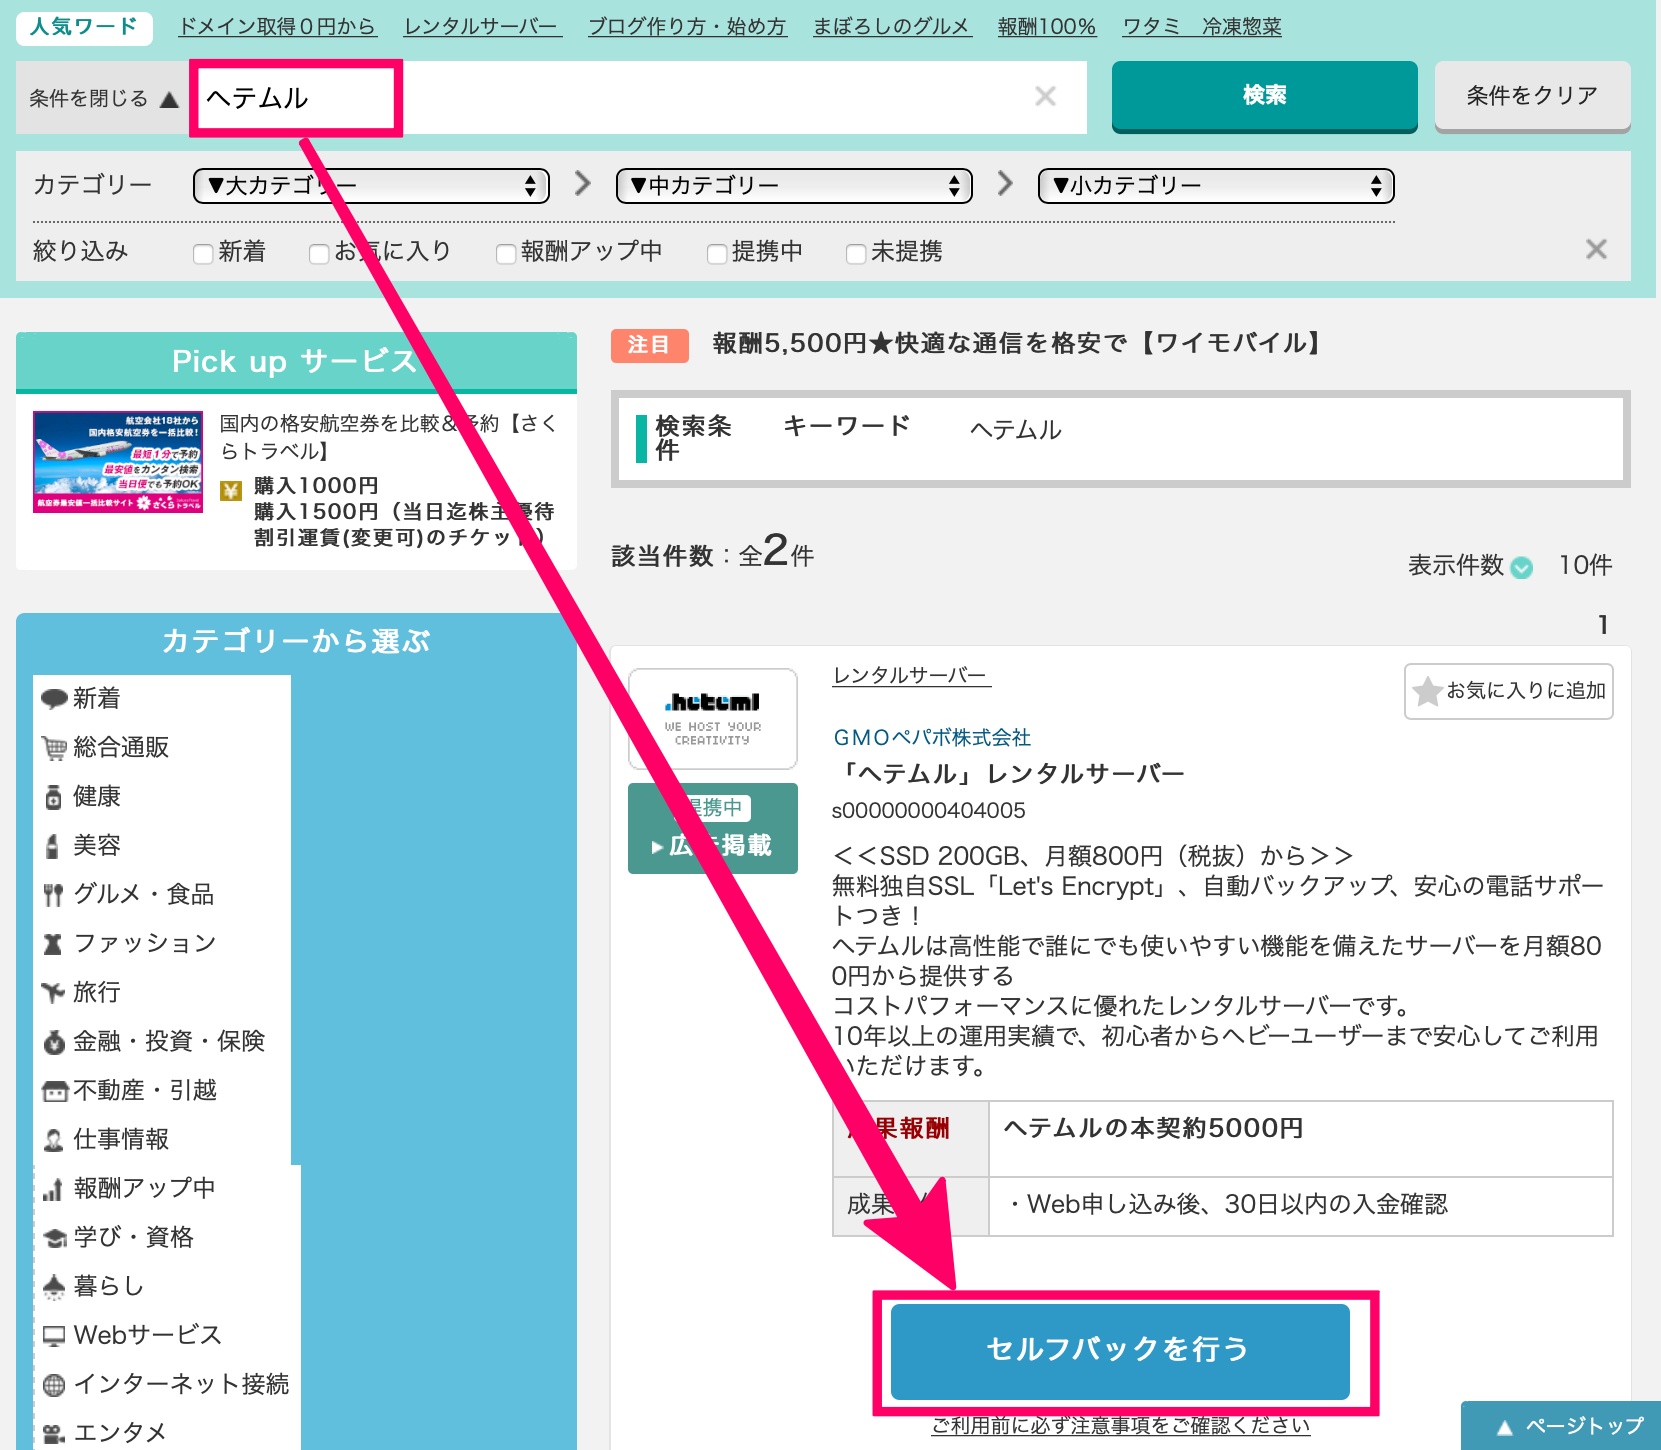
Task: Open the 大カテゴリー dropdown
Action: pos(371,186)
